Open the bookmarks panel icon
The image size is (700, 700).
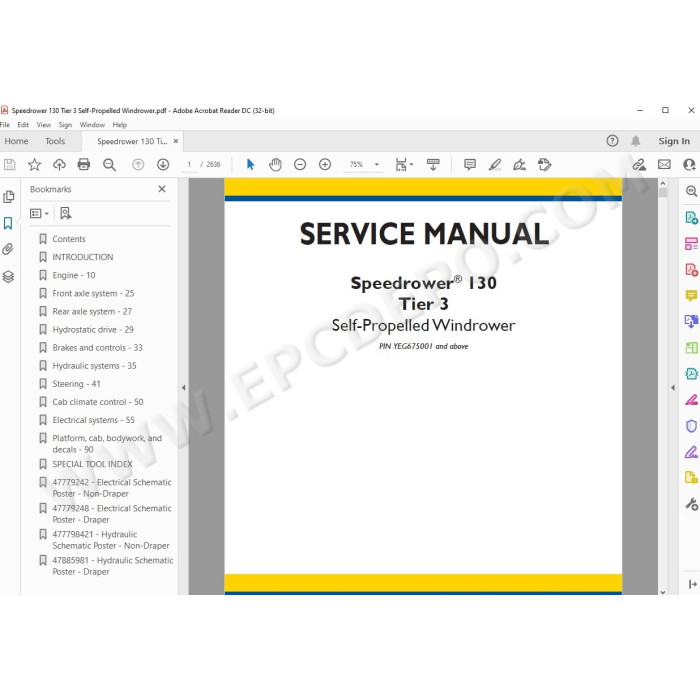point(8,223)
